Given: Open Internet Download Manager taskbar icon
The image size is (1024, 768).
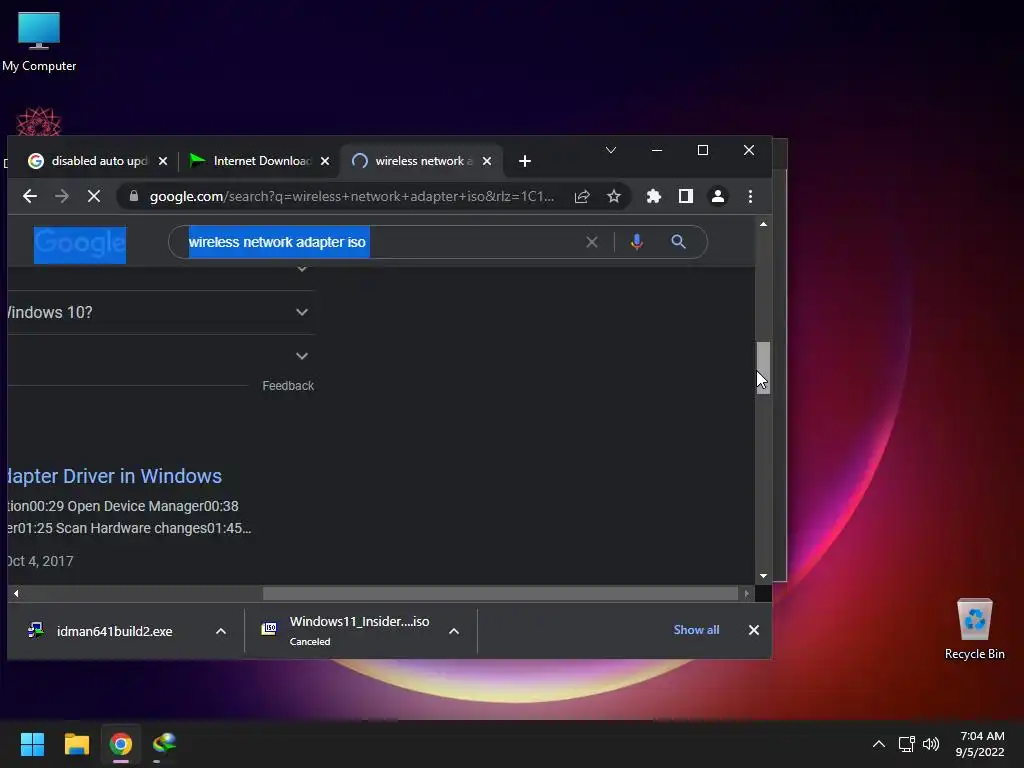Looking at the screenshot, I should 164,744.
